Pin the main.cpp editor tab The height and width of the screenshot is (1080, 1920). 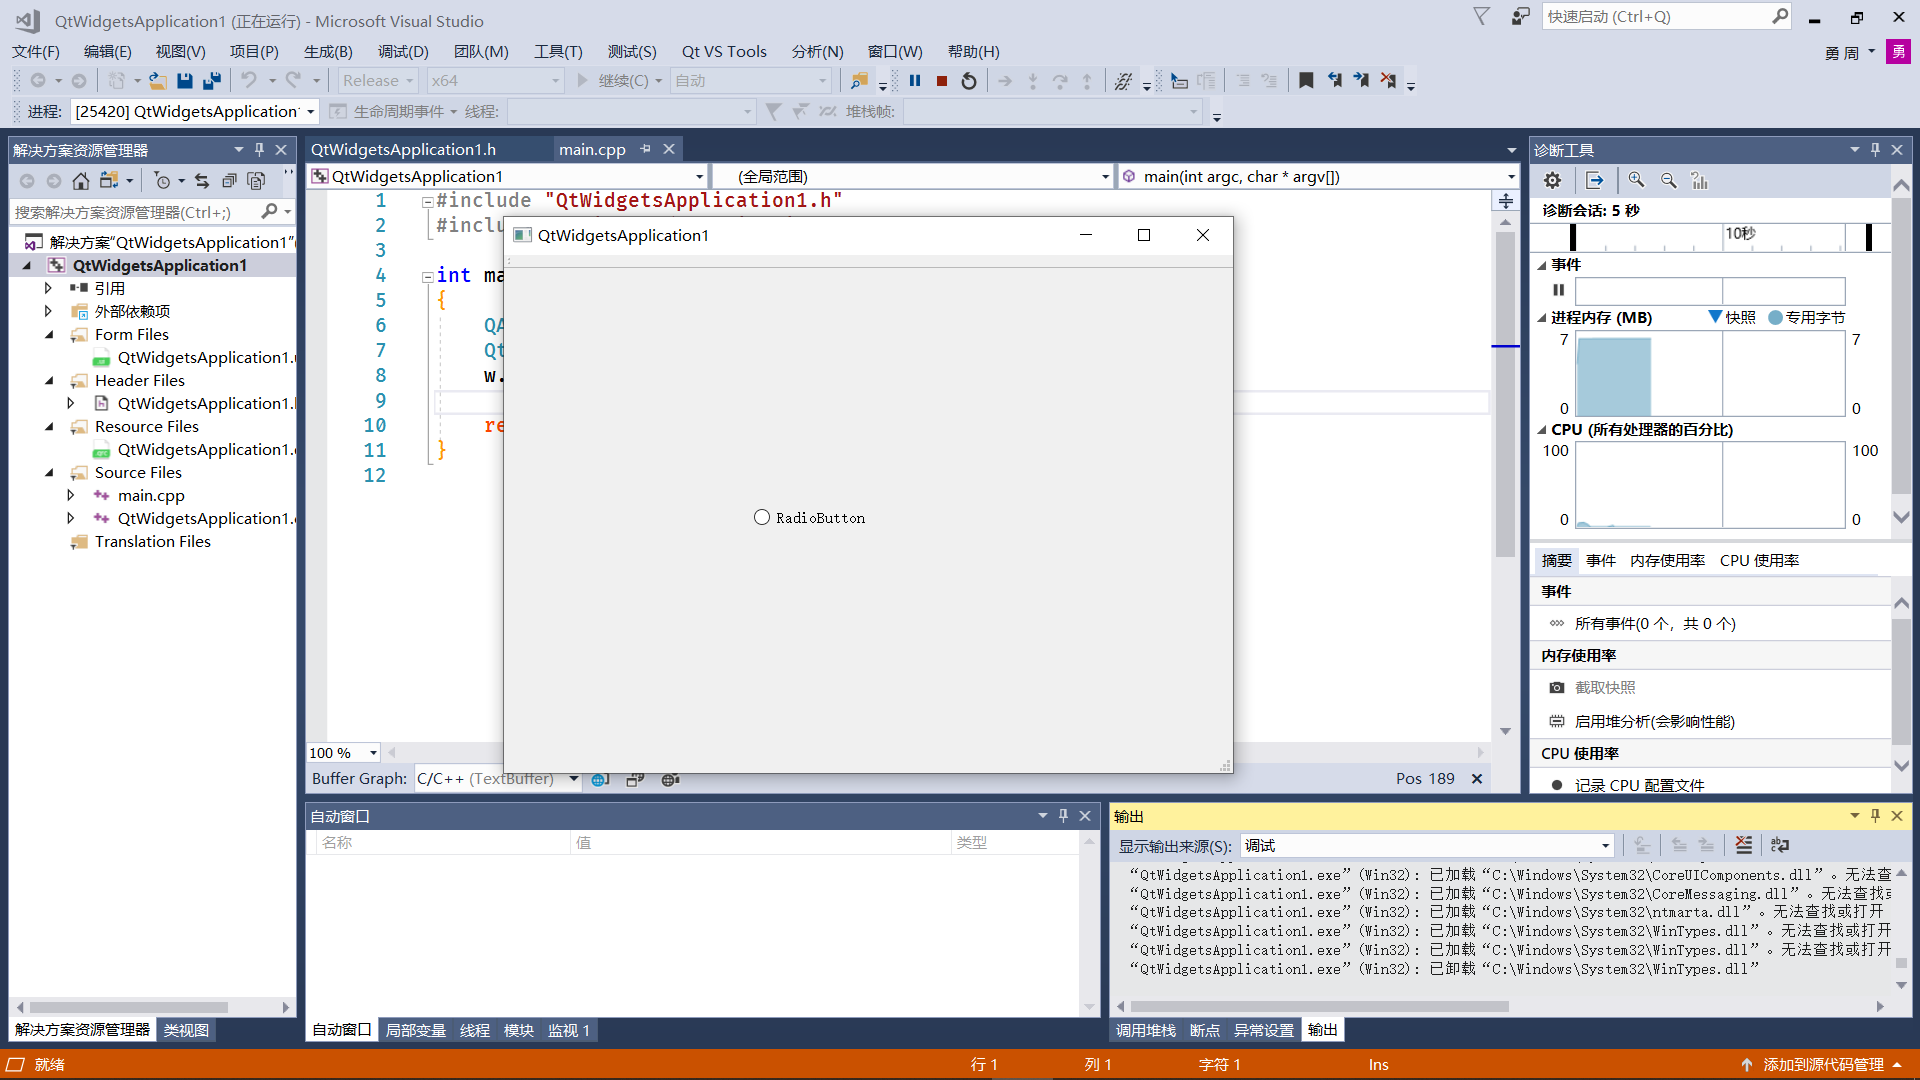click(646, 149)
